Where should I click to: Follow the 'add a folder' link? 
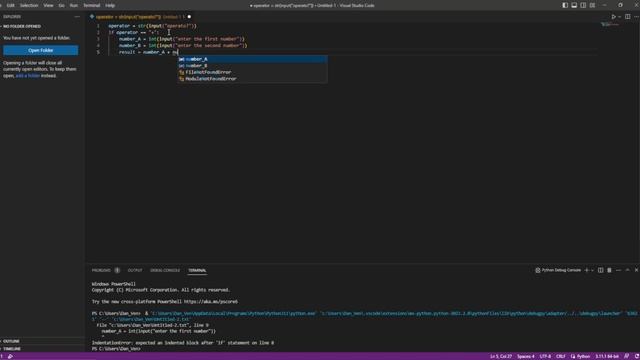tap(28, 76)
